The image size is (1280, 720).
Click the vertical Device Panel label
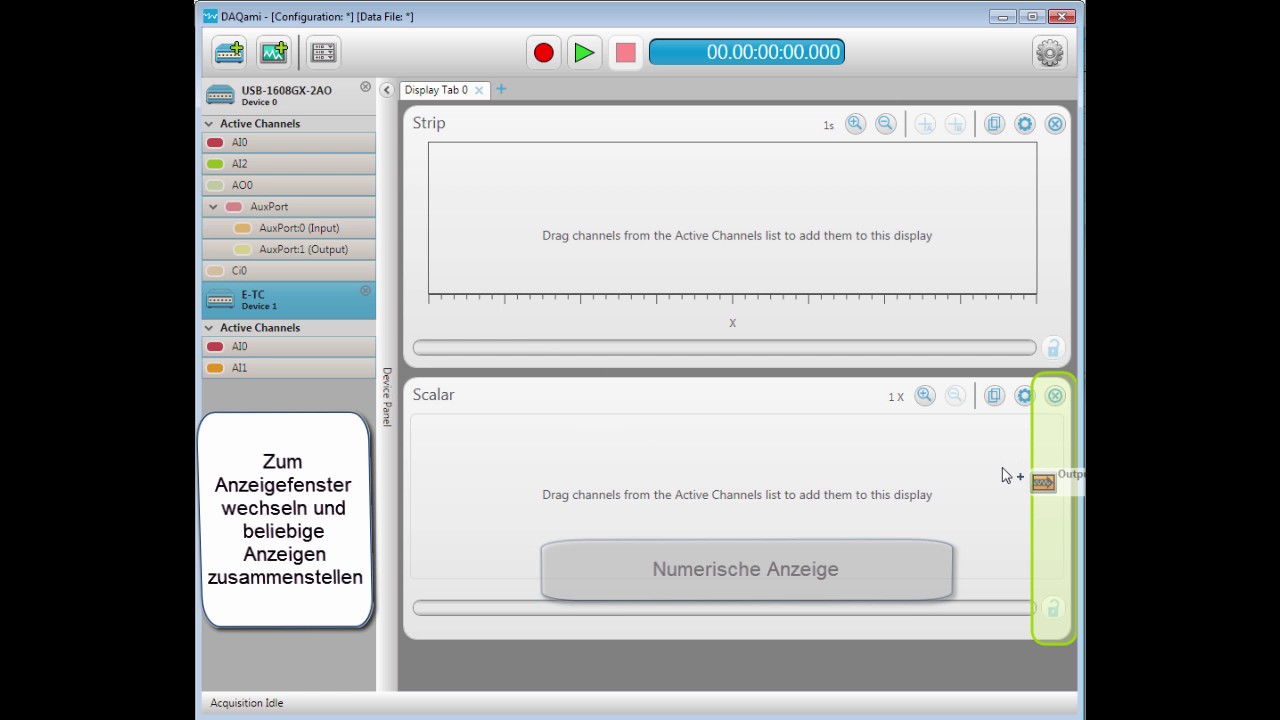(x=387, y=397)
